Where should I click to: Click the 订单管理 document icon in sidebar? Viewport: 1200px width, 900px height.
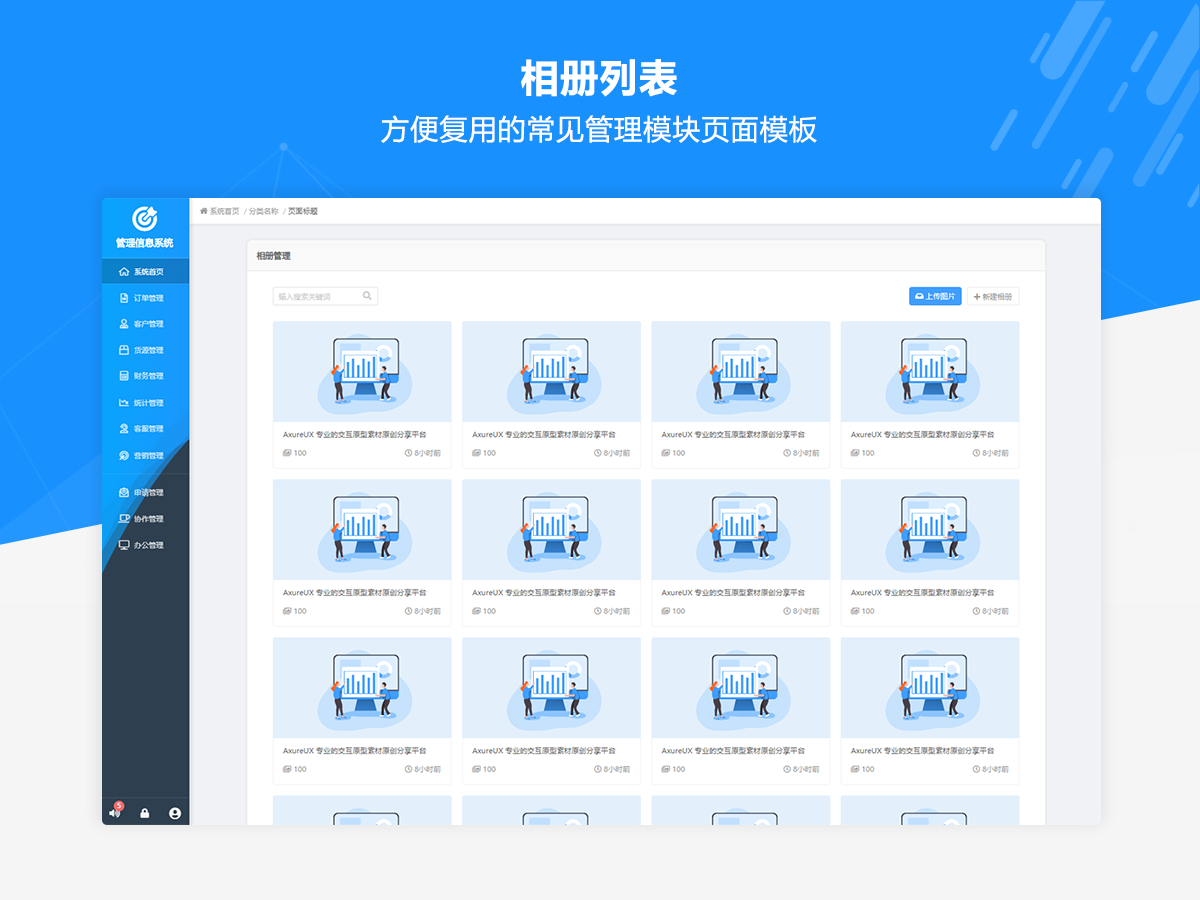(x=124, y=298)
